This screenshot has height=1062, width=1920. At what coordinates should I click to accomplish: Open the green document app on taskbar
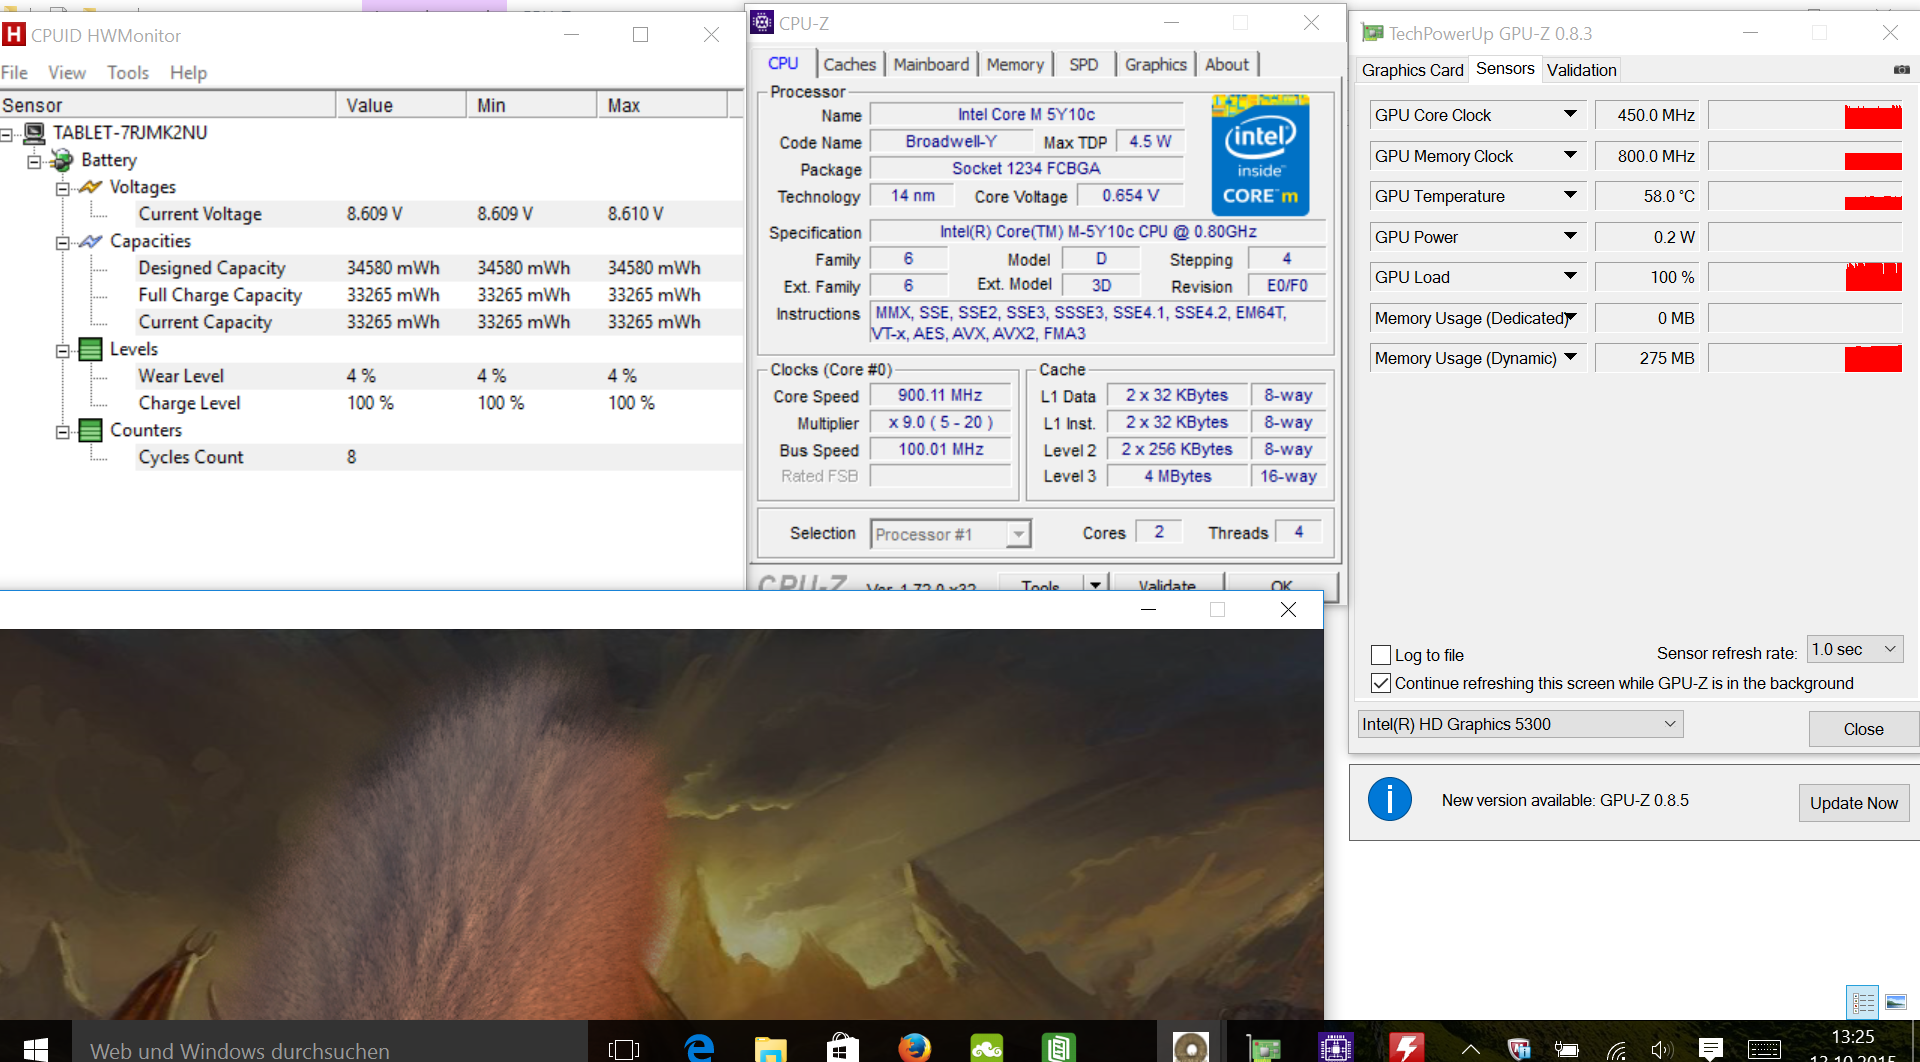[x=1058, y=1048]
